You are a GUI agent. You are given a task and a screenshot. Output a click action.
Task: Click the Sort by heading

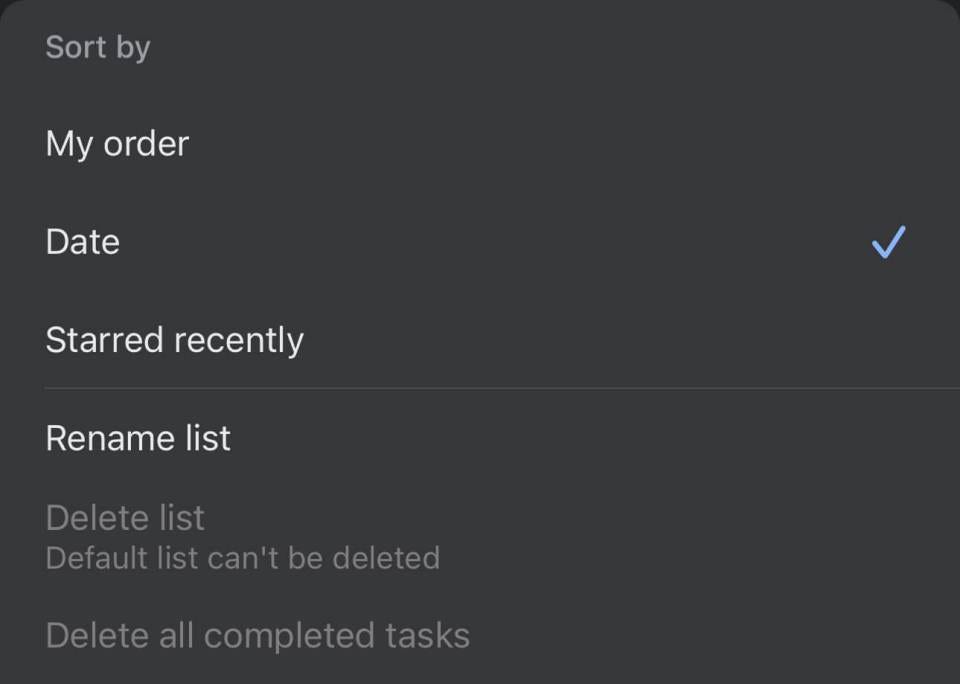coord(97,46)
